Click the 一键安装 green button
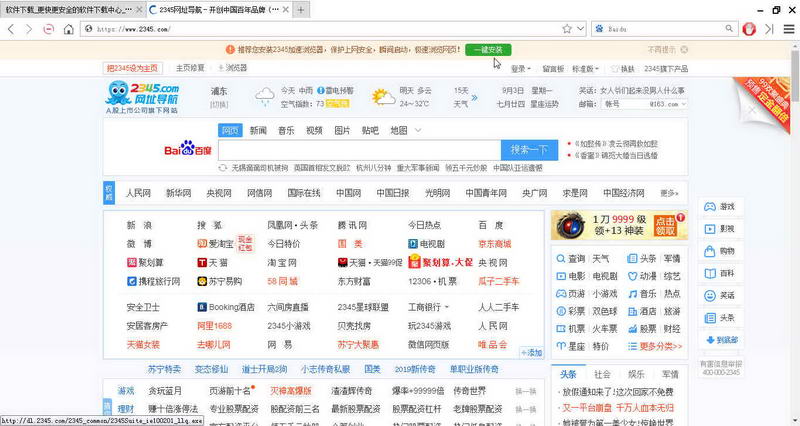The width and height of the screenshot is (800, 426). 488,49
